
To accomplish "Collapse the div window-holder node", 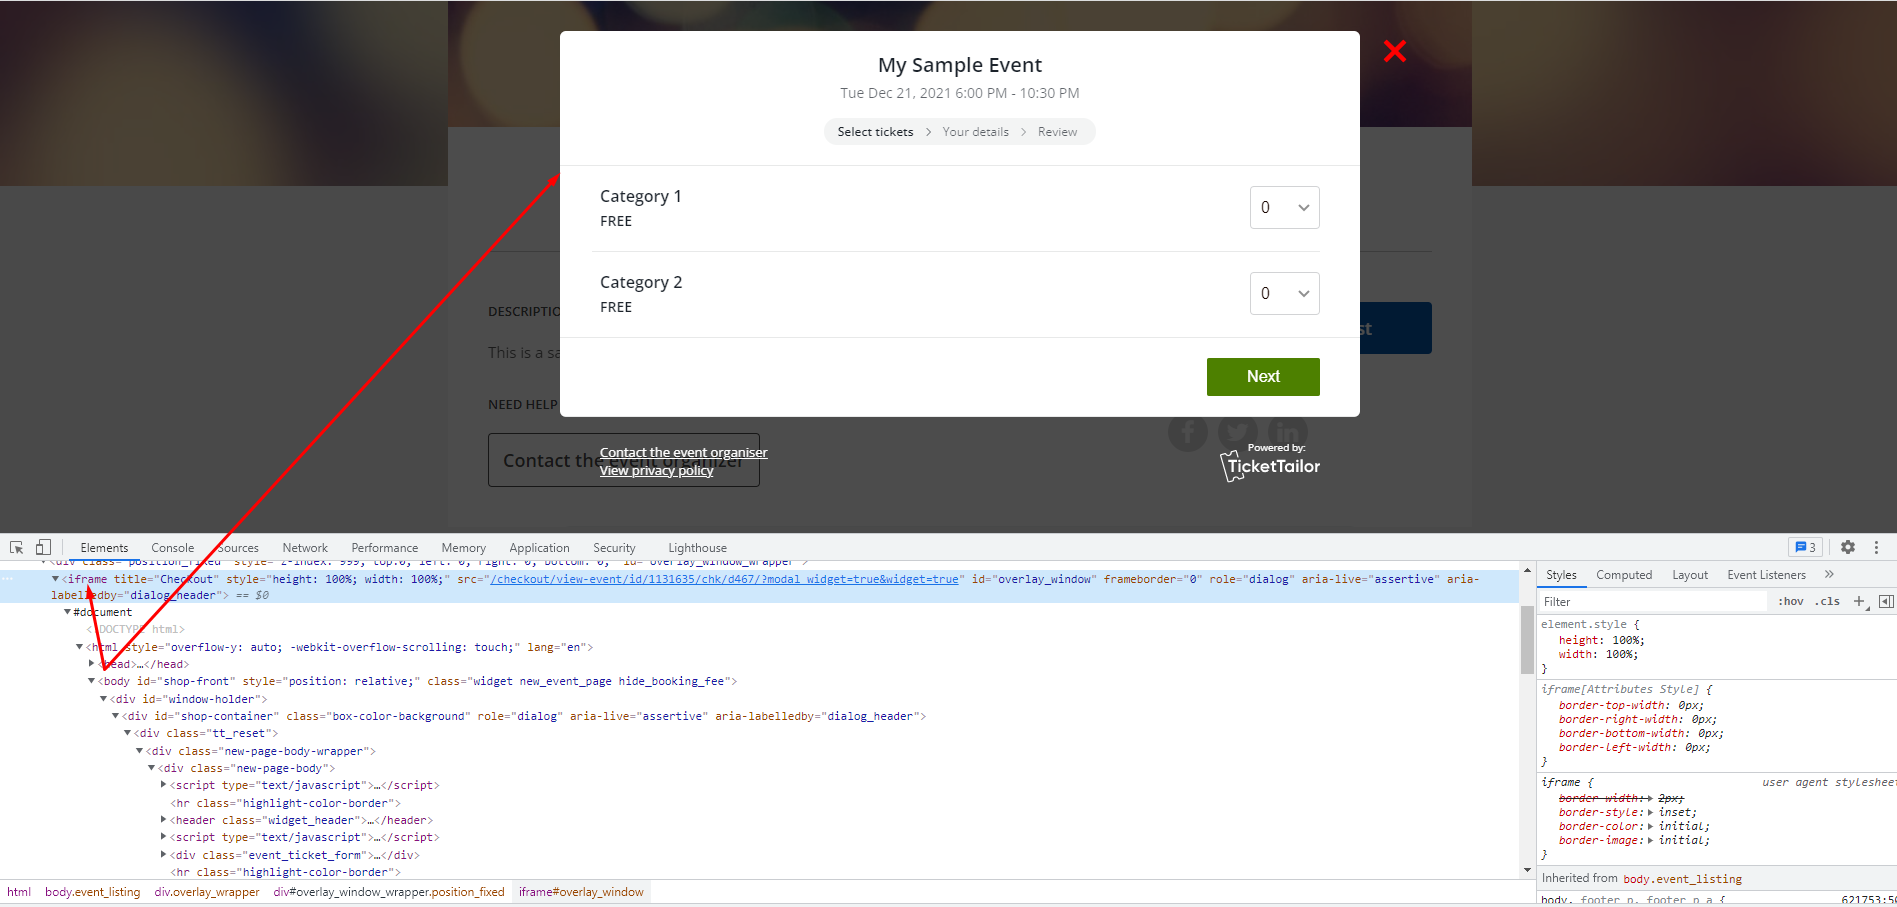I will [x=103, y=699].
